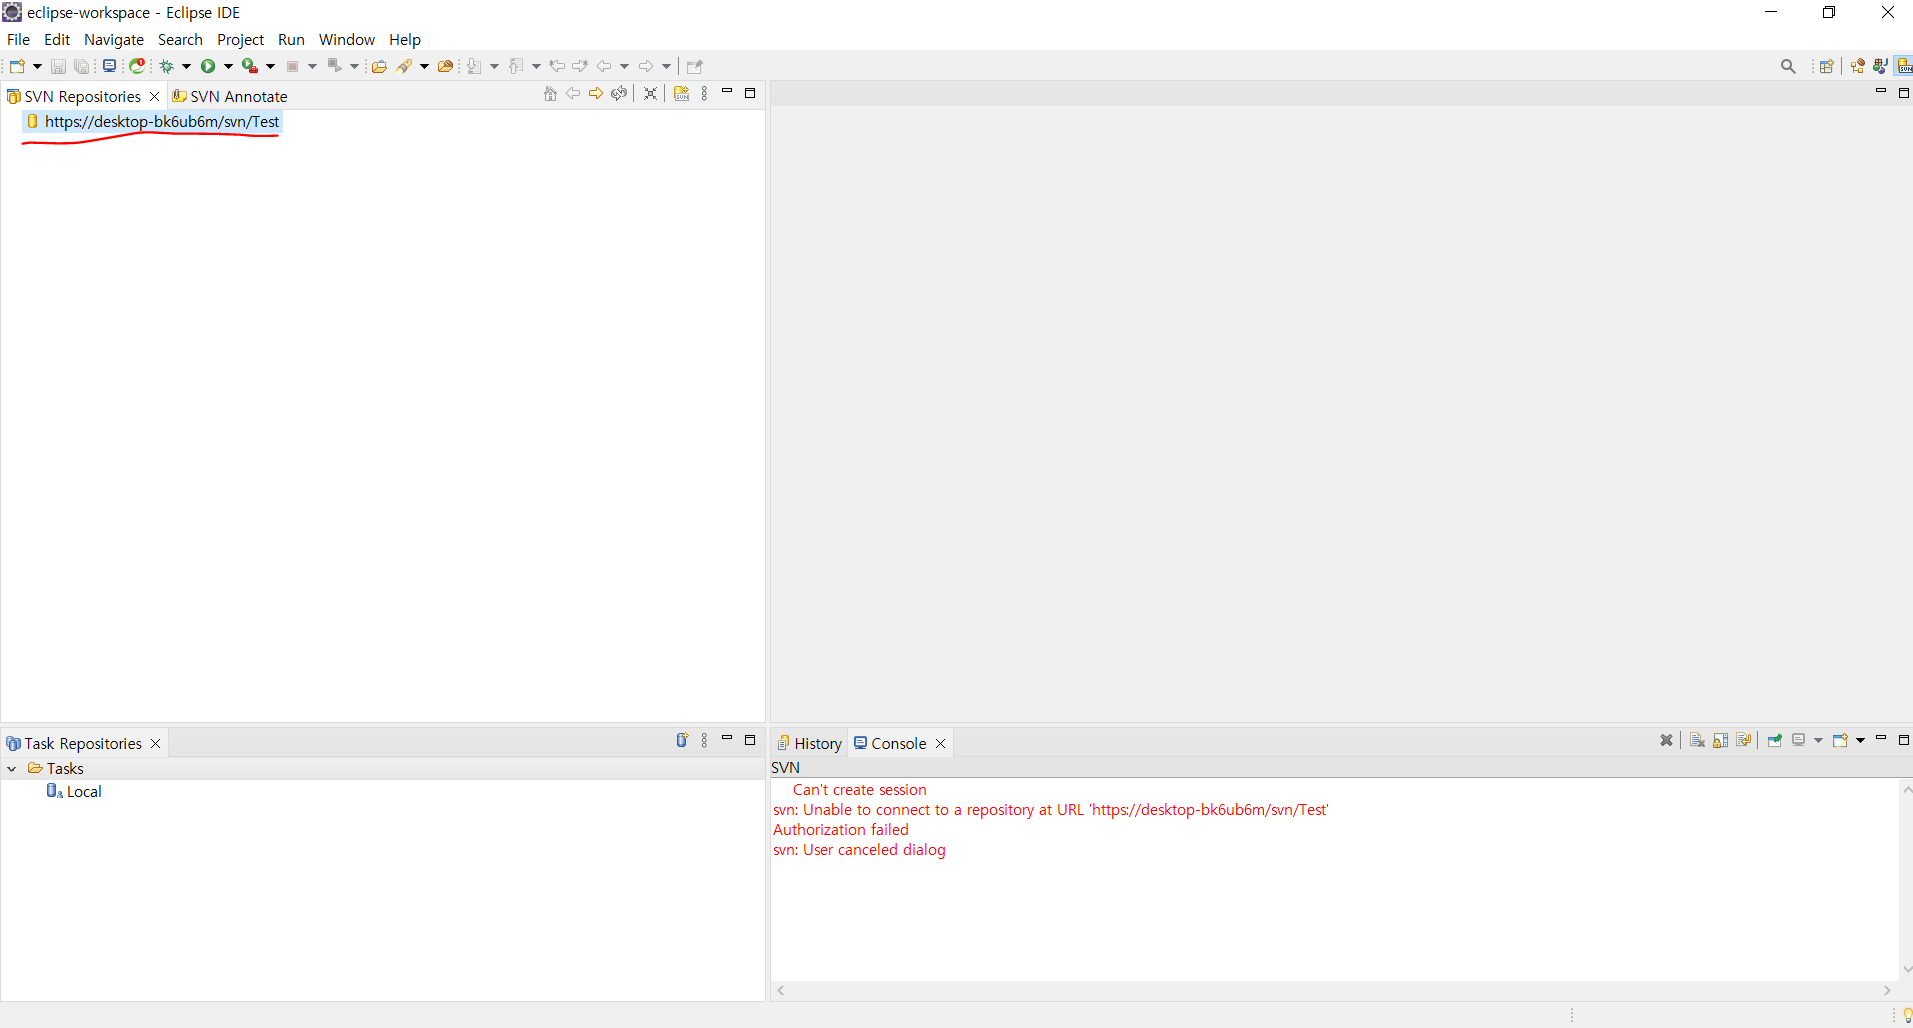The width and height of the screenshot is (1913, 1028).
Task: Open the Project menu
Action: [x=240, y=40]
